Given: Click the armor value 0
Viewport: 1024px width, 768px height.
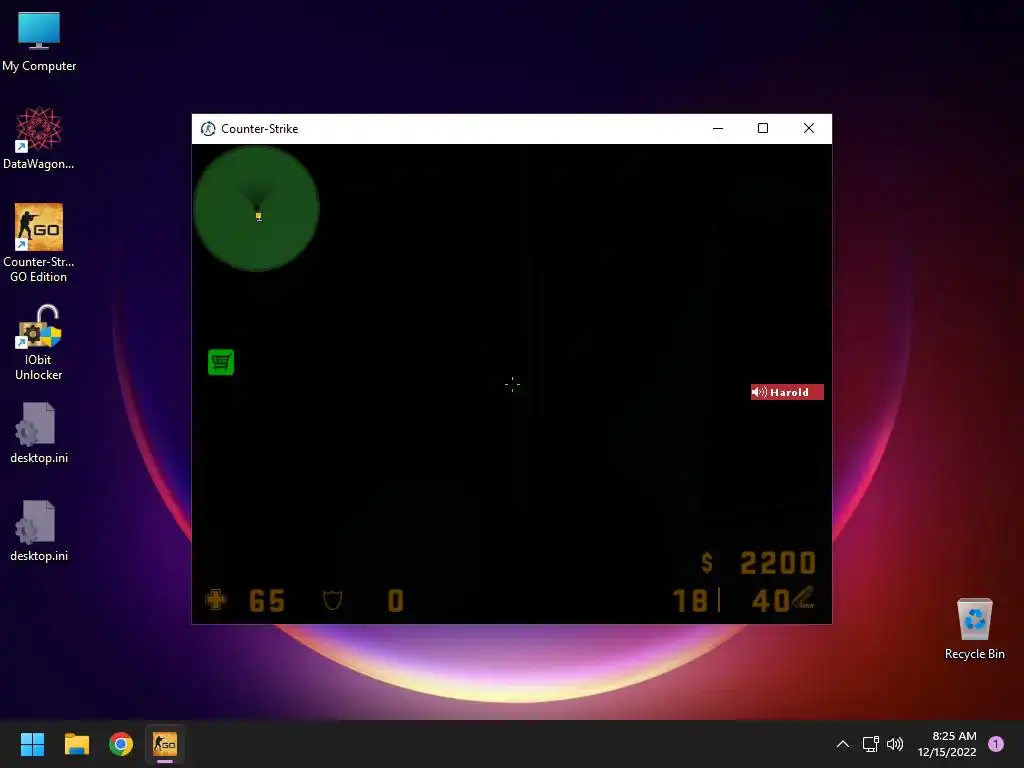Looking at the screenshot, I should coord(396,601).
